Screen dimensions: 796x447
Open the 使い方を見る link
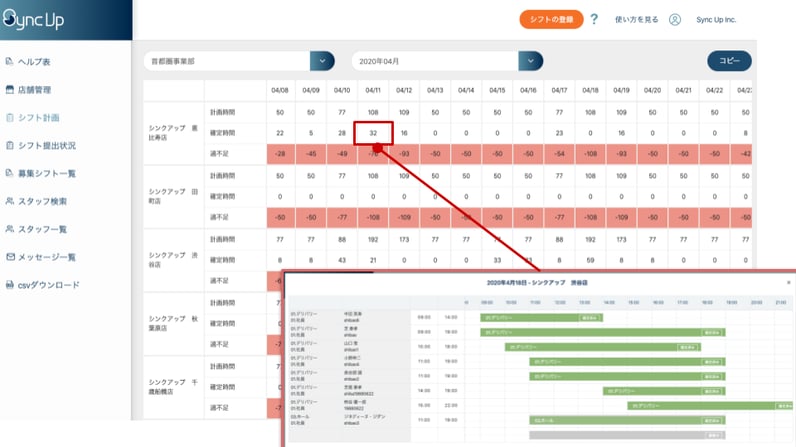pos(636,20)
